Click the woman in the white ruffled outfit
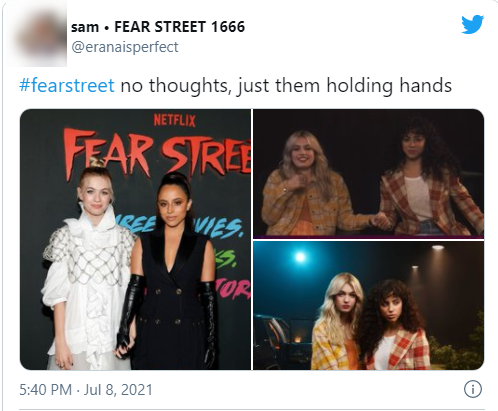 (x=88, y=267)
